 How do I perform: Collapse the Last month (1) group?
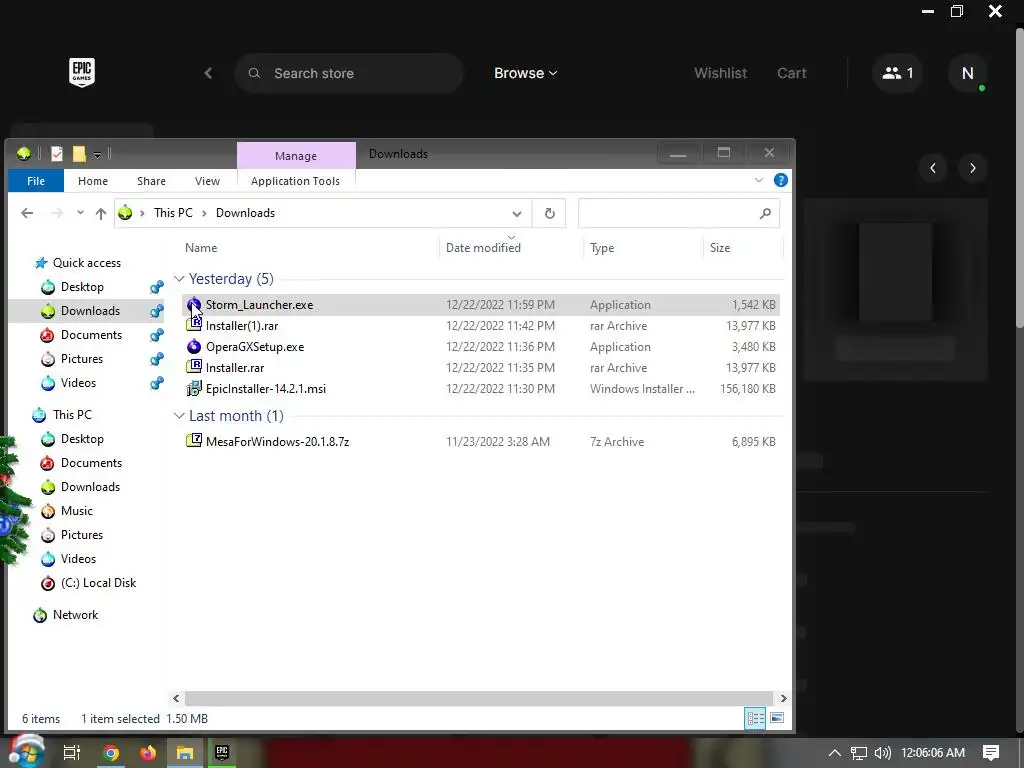click(179, 416)
